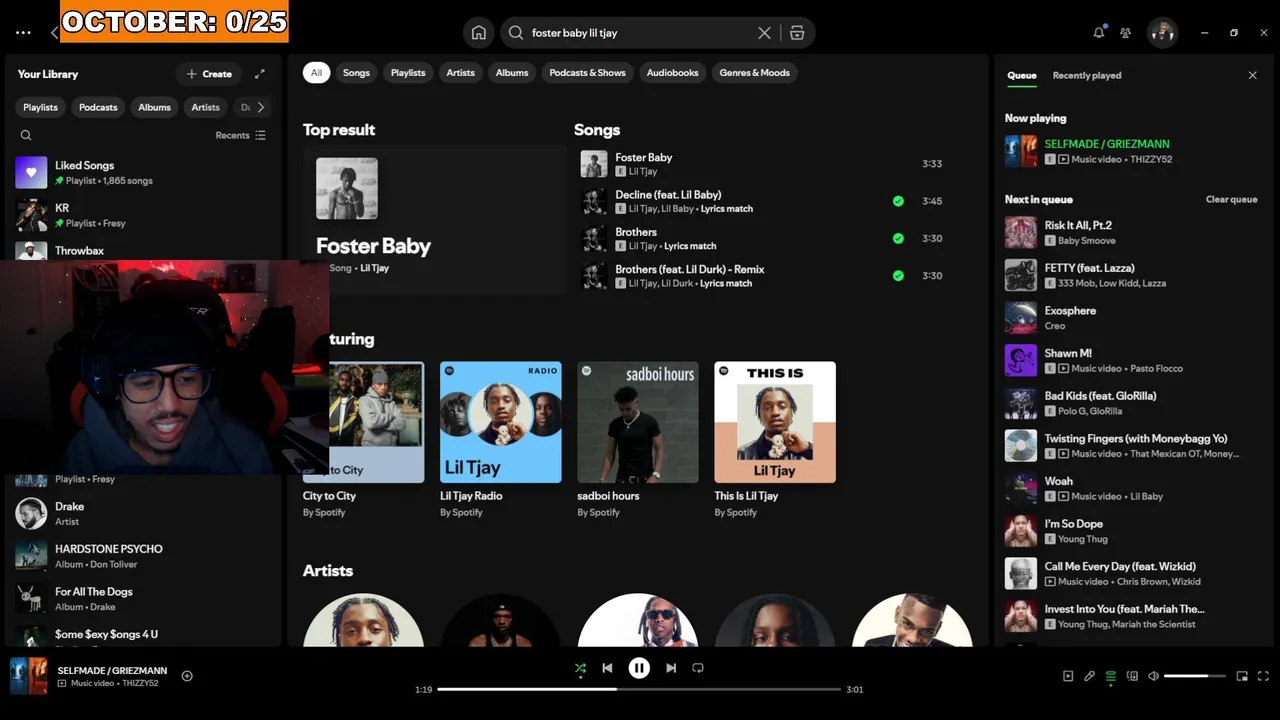Click in the search input field
1280x720 pixels.
pyautogui.click(x=640, y=33)
